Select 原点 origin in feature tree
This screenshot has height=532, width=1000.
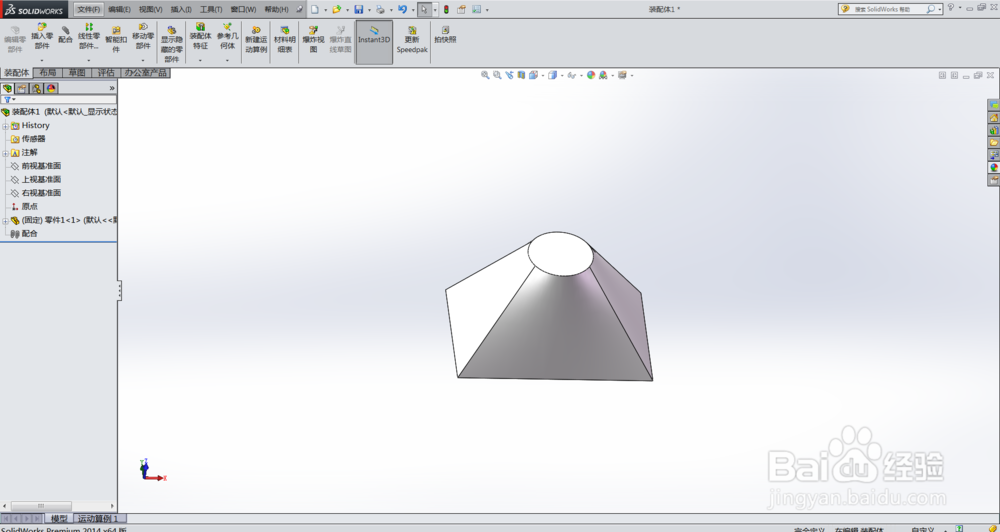point(29,207)
